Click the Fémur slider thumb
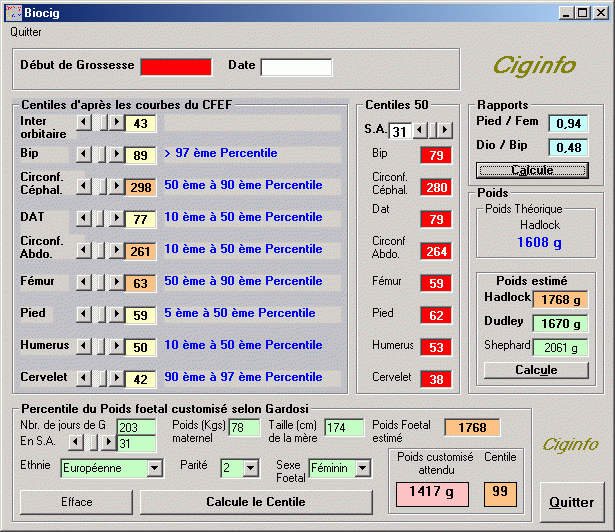 (100, 282)
